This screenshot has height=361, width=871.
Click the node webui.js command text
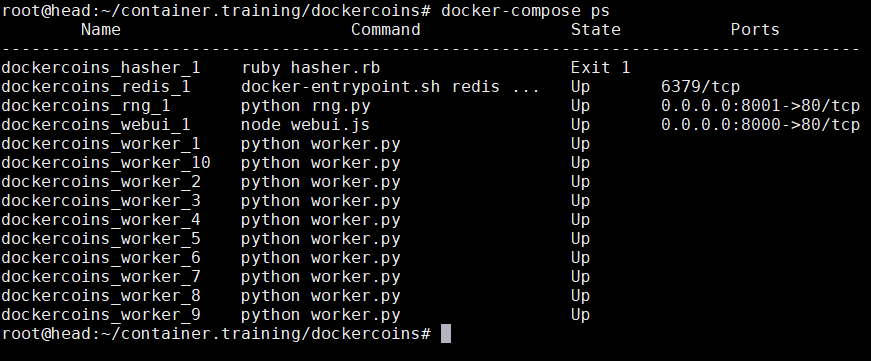tap(306, 125)
